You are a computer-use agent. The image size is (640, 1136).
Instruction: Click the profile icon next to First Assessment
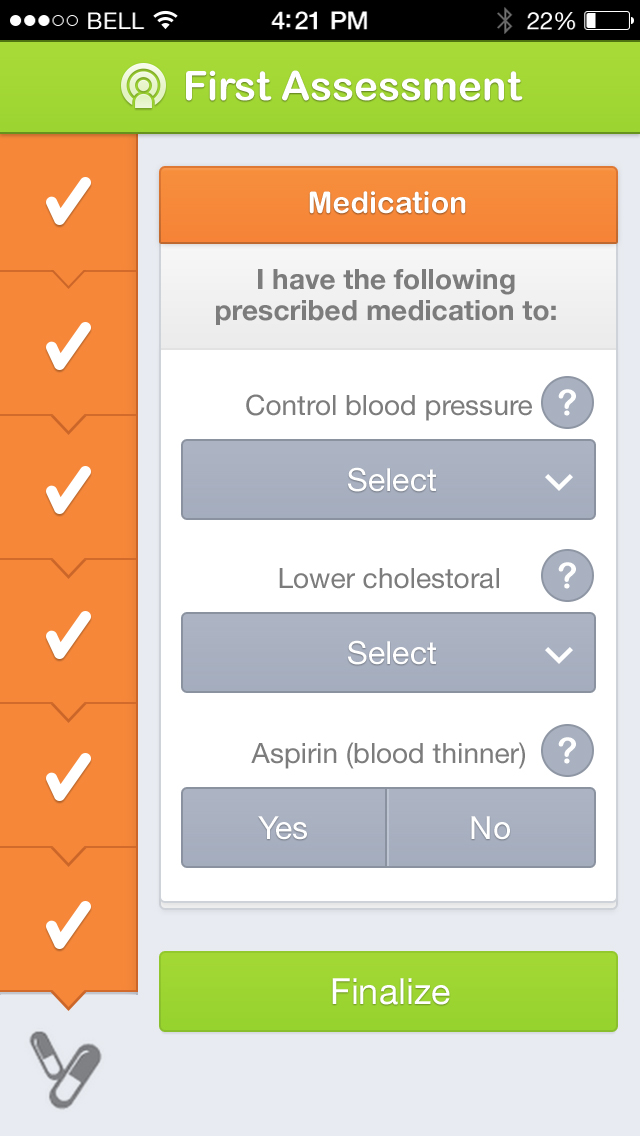pos(143,87)
